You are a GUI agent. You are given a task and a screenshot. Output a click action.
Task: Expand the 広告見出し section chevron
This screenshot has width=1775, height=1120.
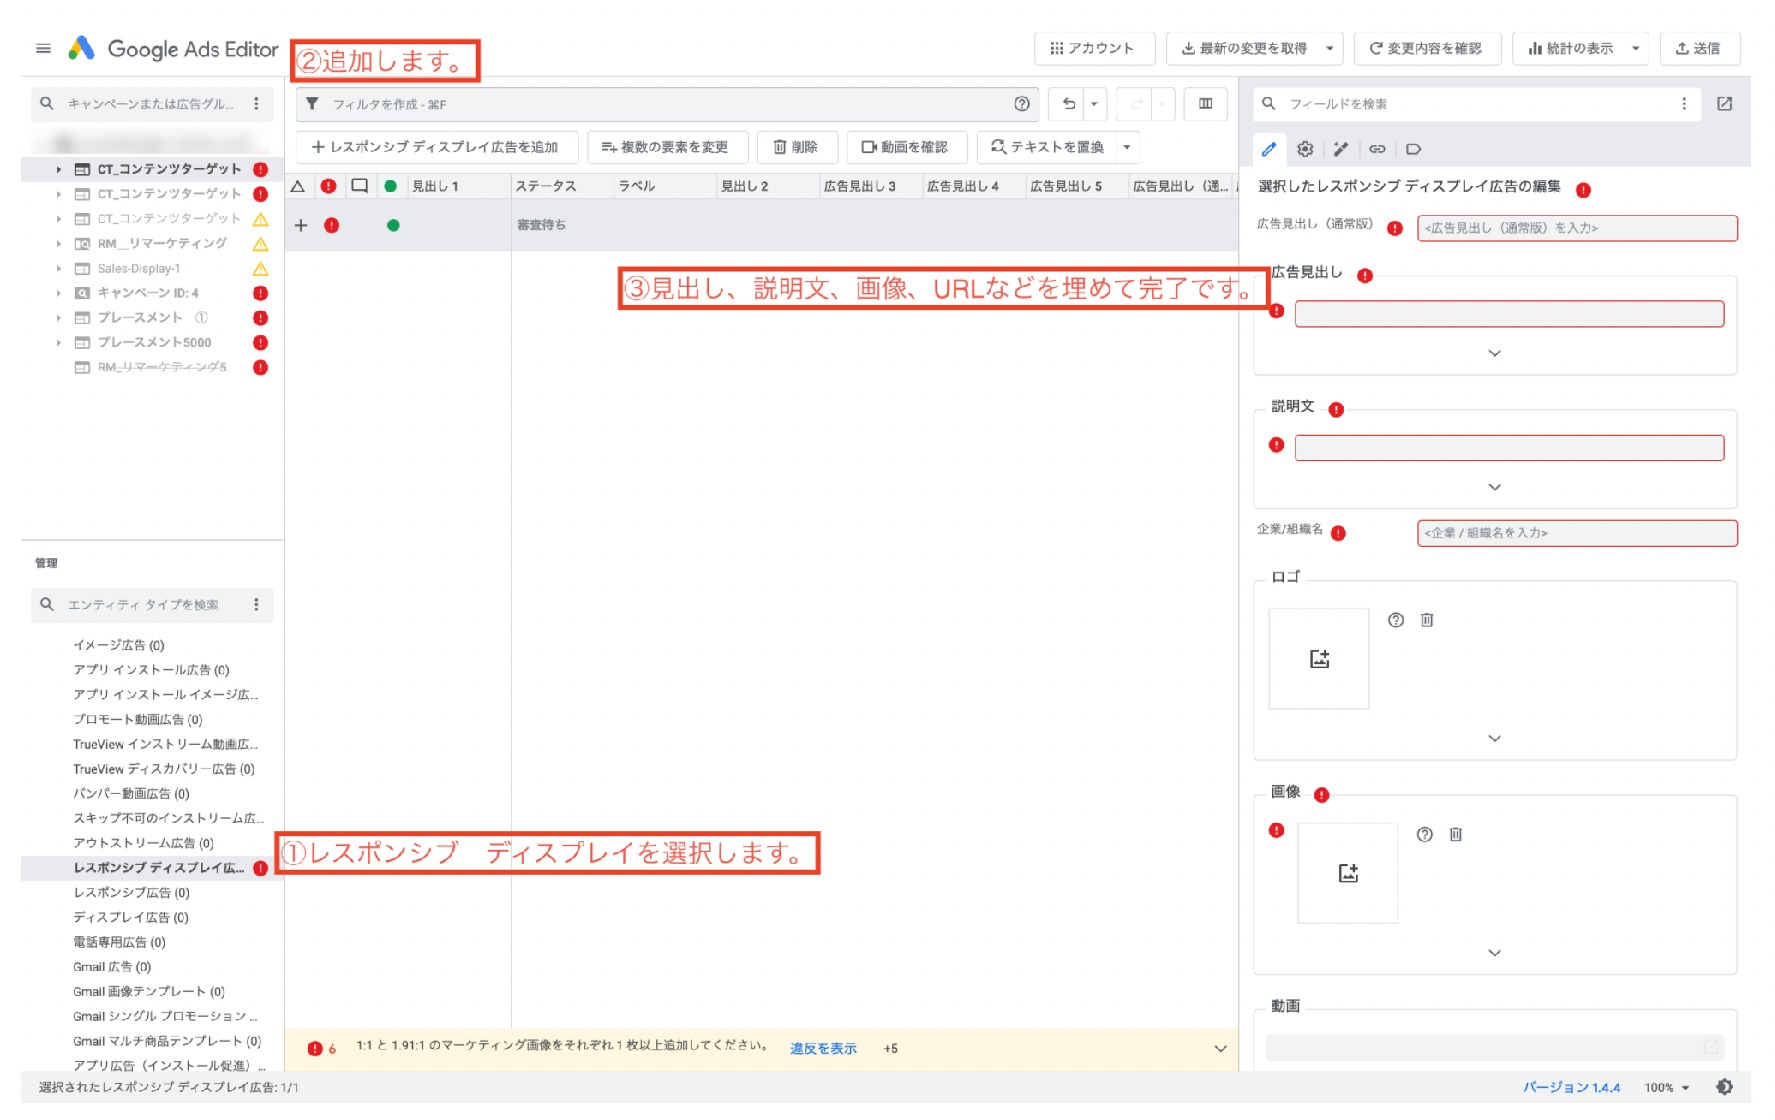(x=1495, y=353)
